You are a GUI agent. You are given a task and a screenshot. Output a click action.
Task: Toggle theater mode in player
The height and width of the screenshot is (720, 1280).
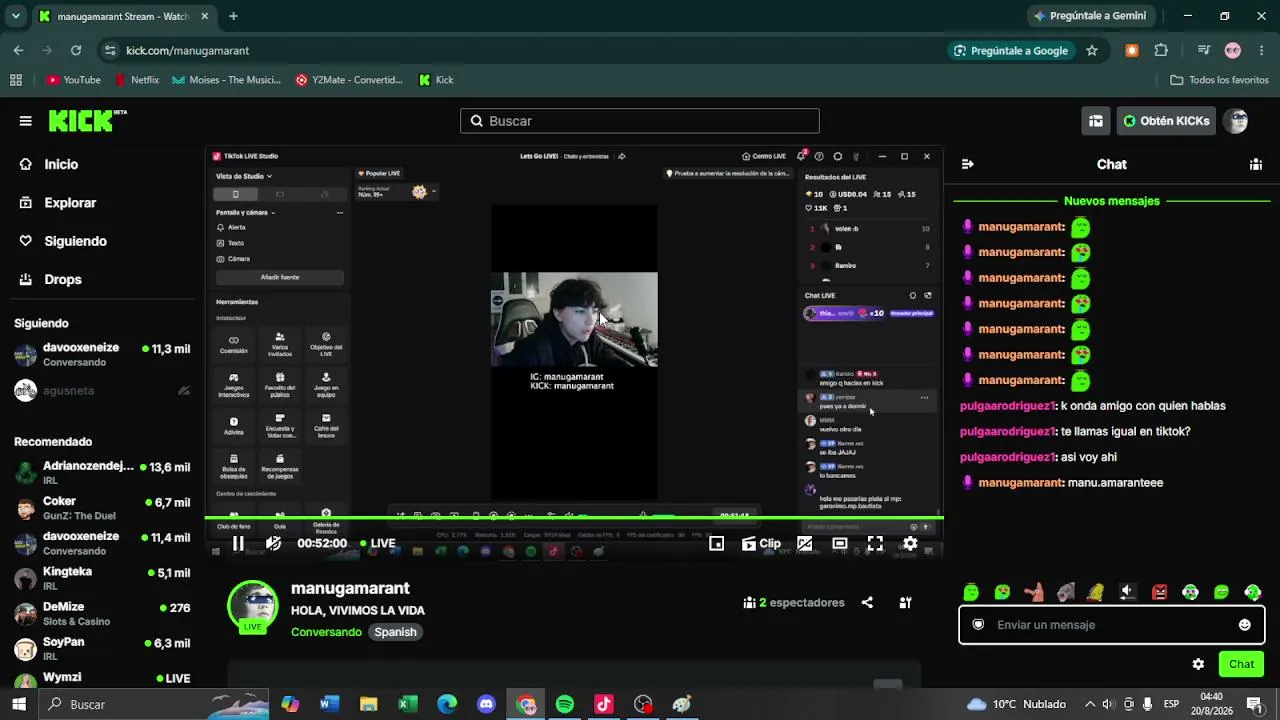click(x=840, y=543)
